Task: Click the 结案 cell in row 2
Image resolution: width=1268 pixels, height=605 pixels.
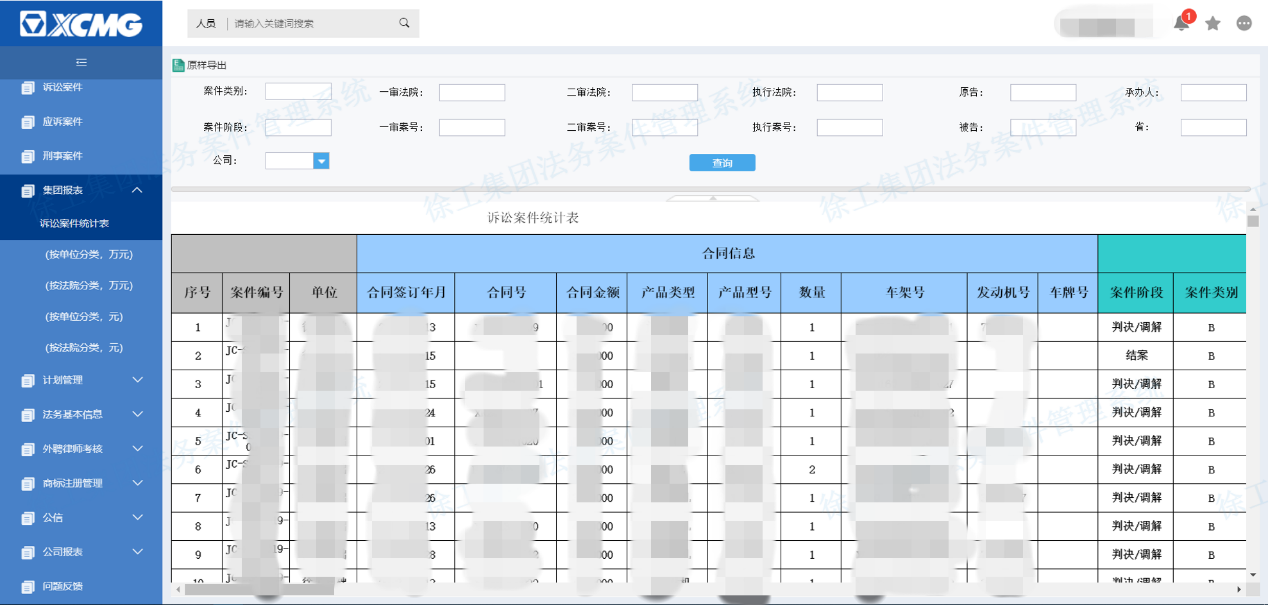Action: tap(1136, 356)
